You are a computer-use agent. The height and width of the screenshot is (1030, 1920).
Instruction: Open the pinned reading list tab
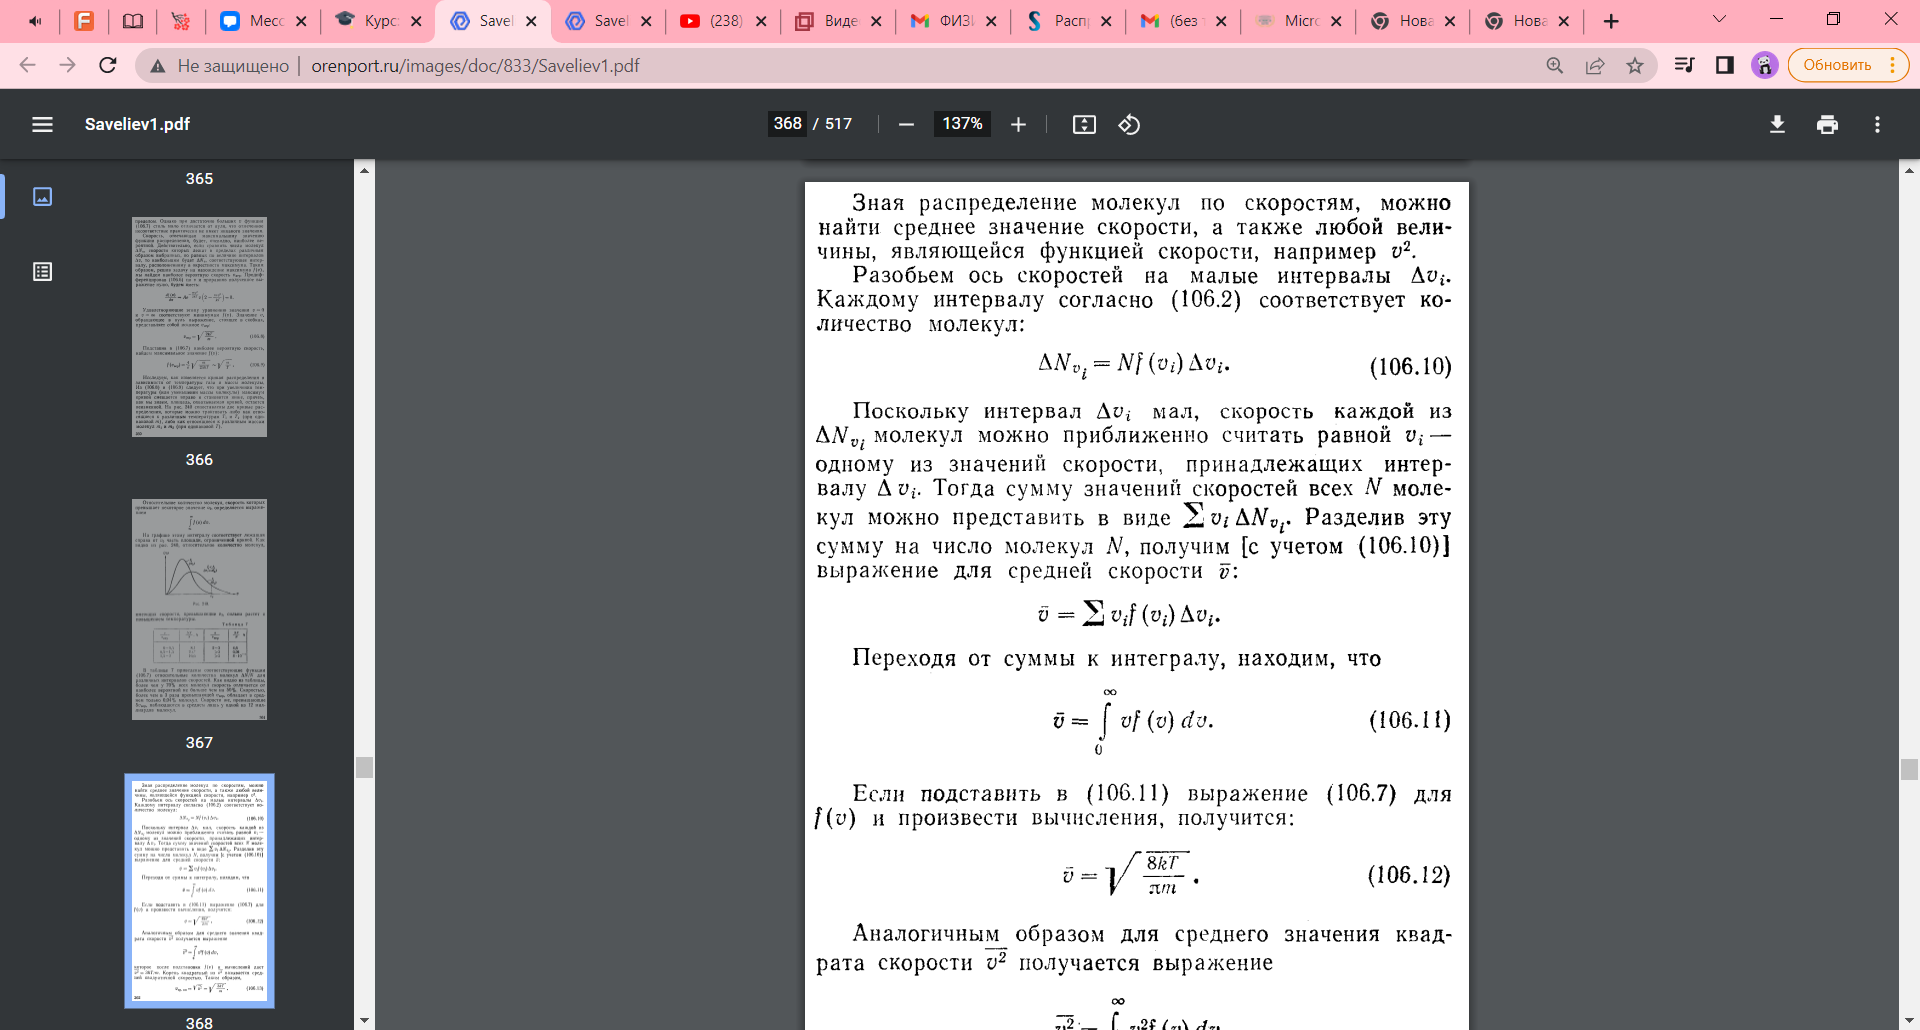click(x=132, y=21)
